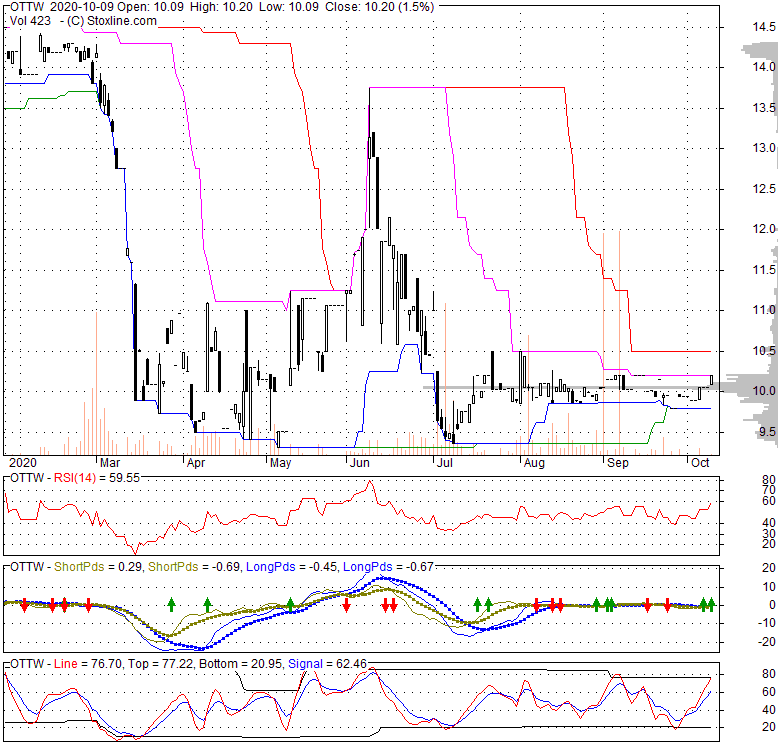
Task: Click the 80 label on the bottom oscillator axis
Action: (x=769, y=674)
